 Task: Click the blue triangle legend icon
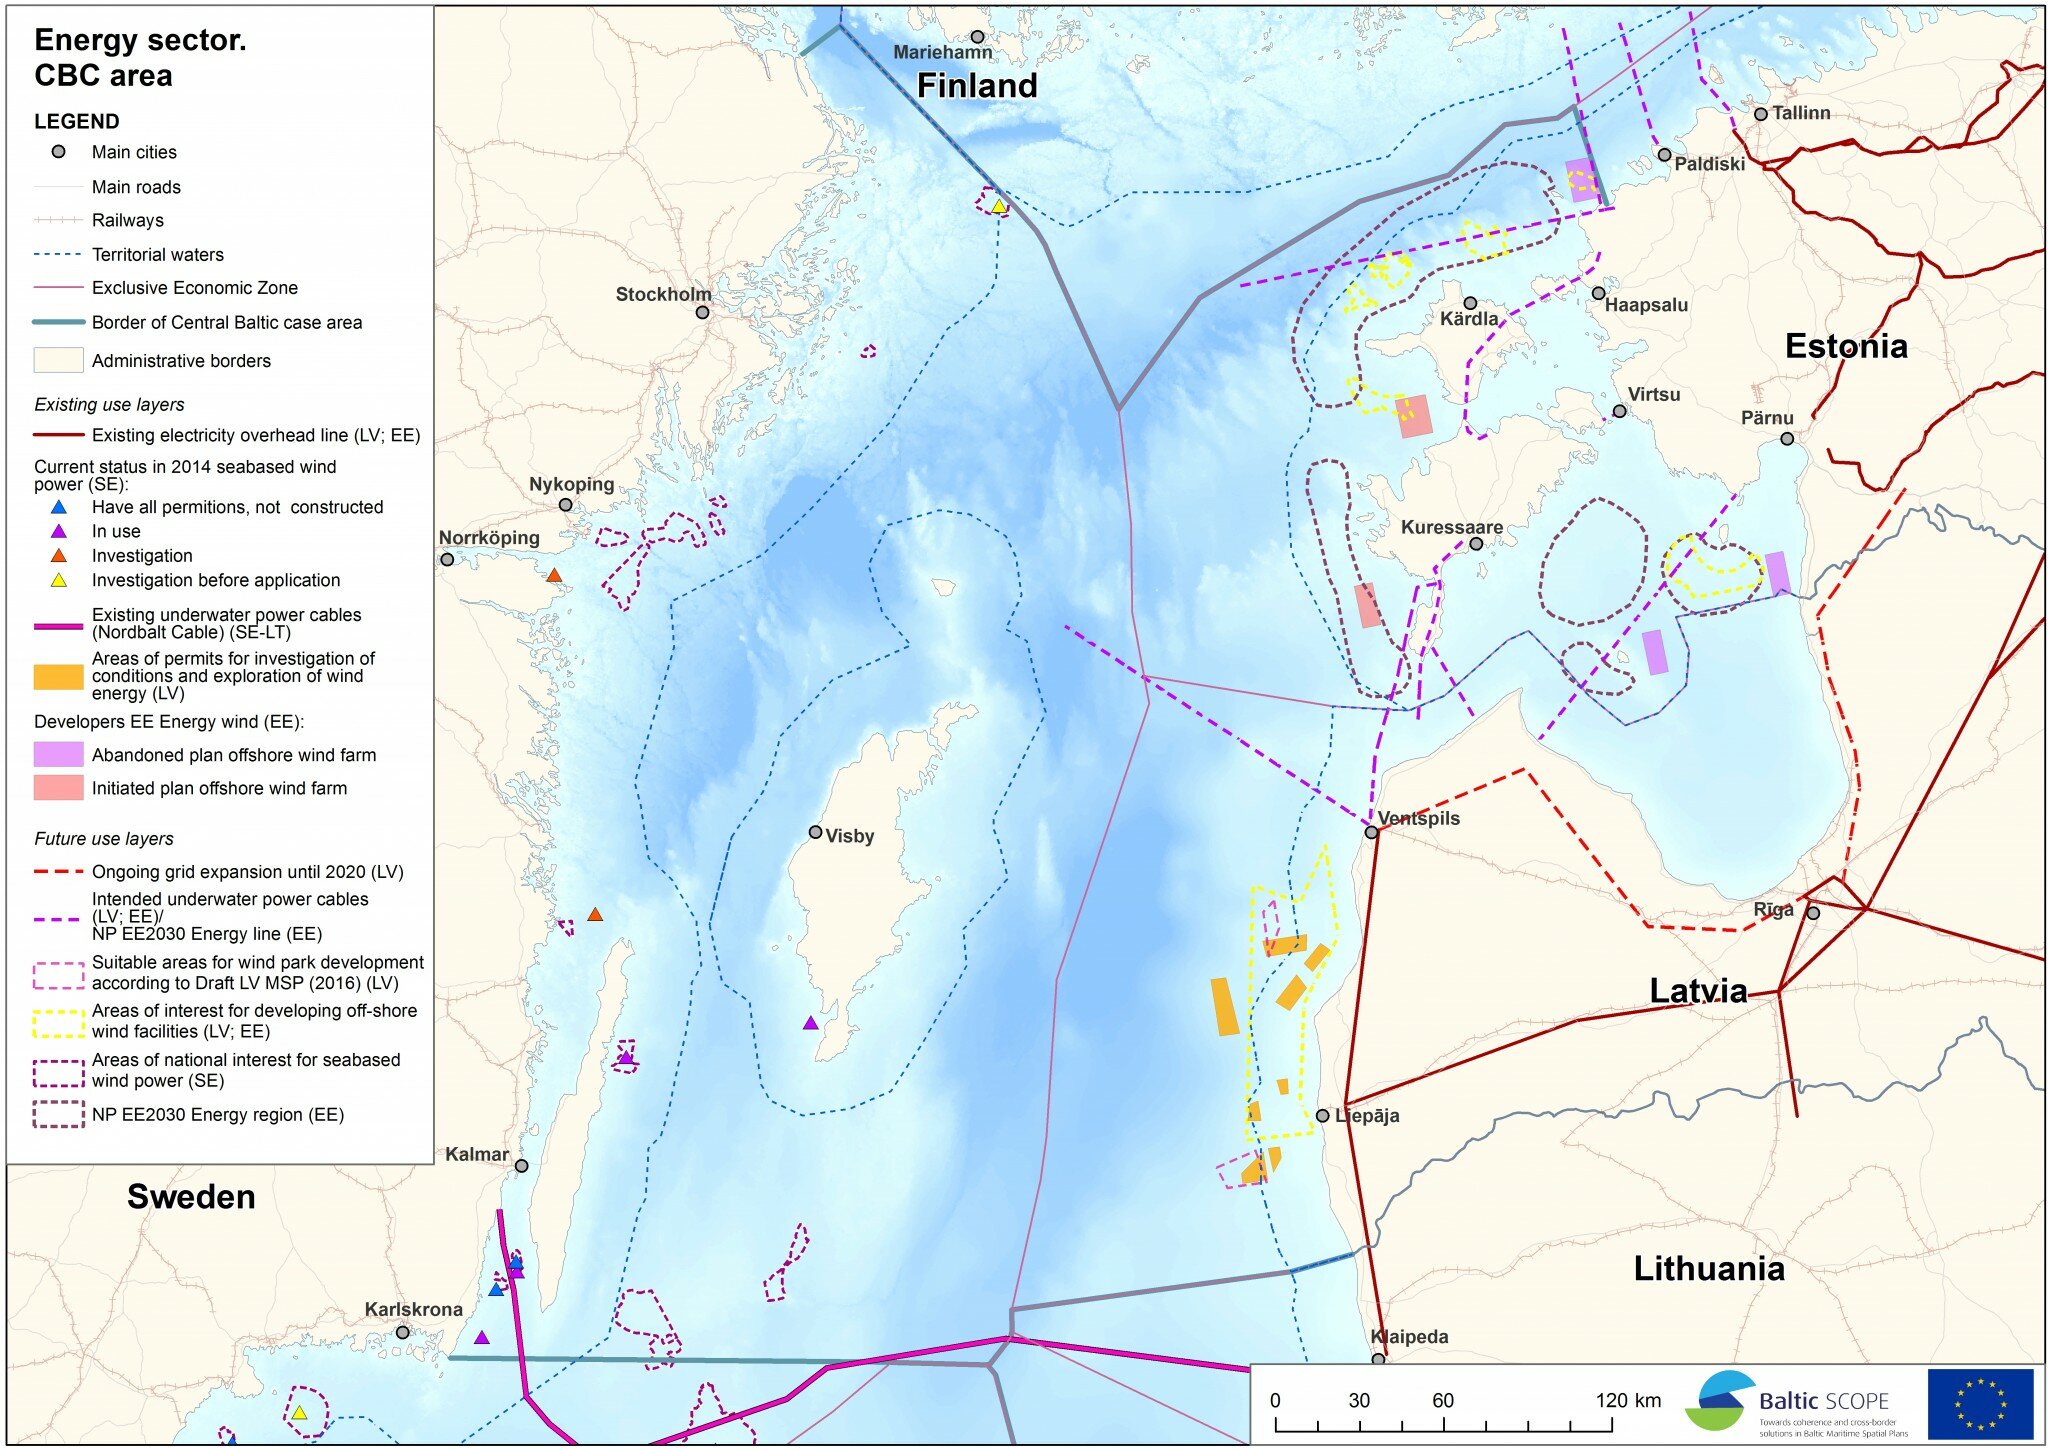pyautogui.click(x=59, y=507)
